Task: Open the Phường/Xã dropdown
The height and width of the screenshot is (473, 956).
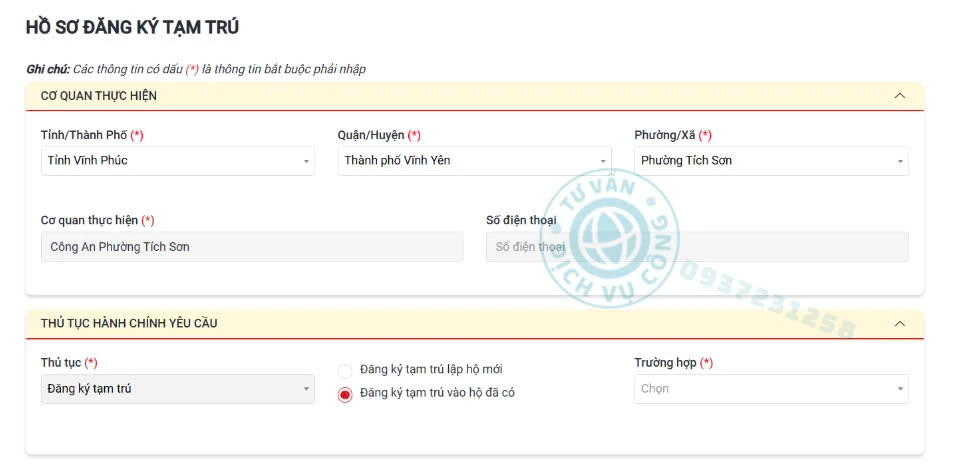Action: click(771, 161)
